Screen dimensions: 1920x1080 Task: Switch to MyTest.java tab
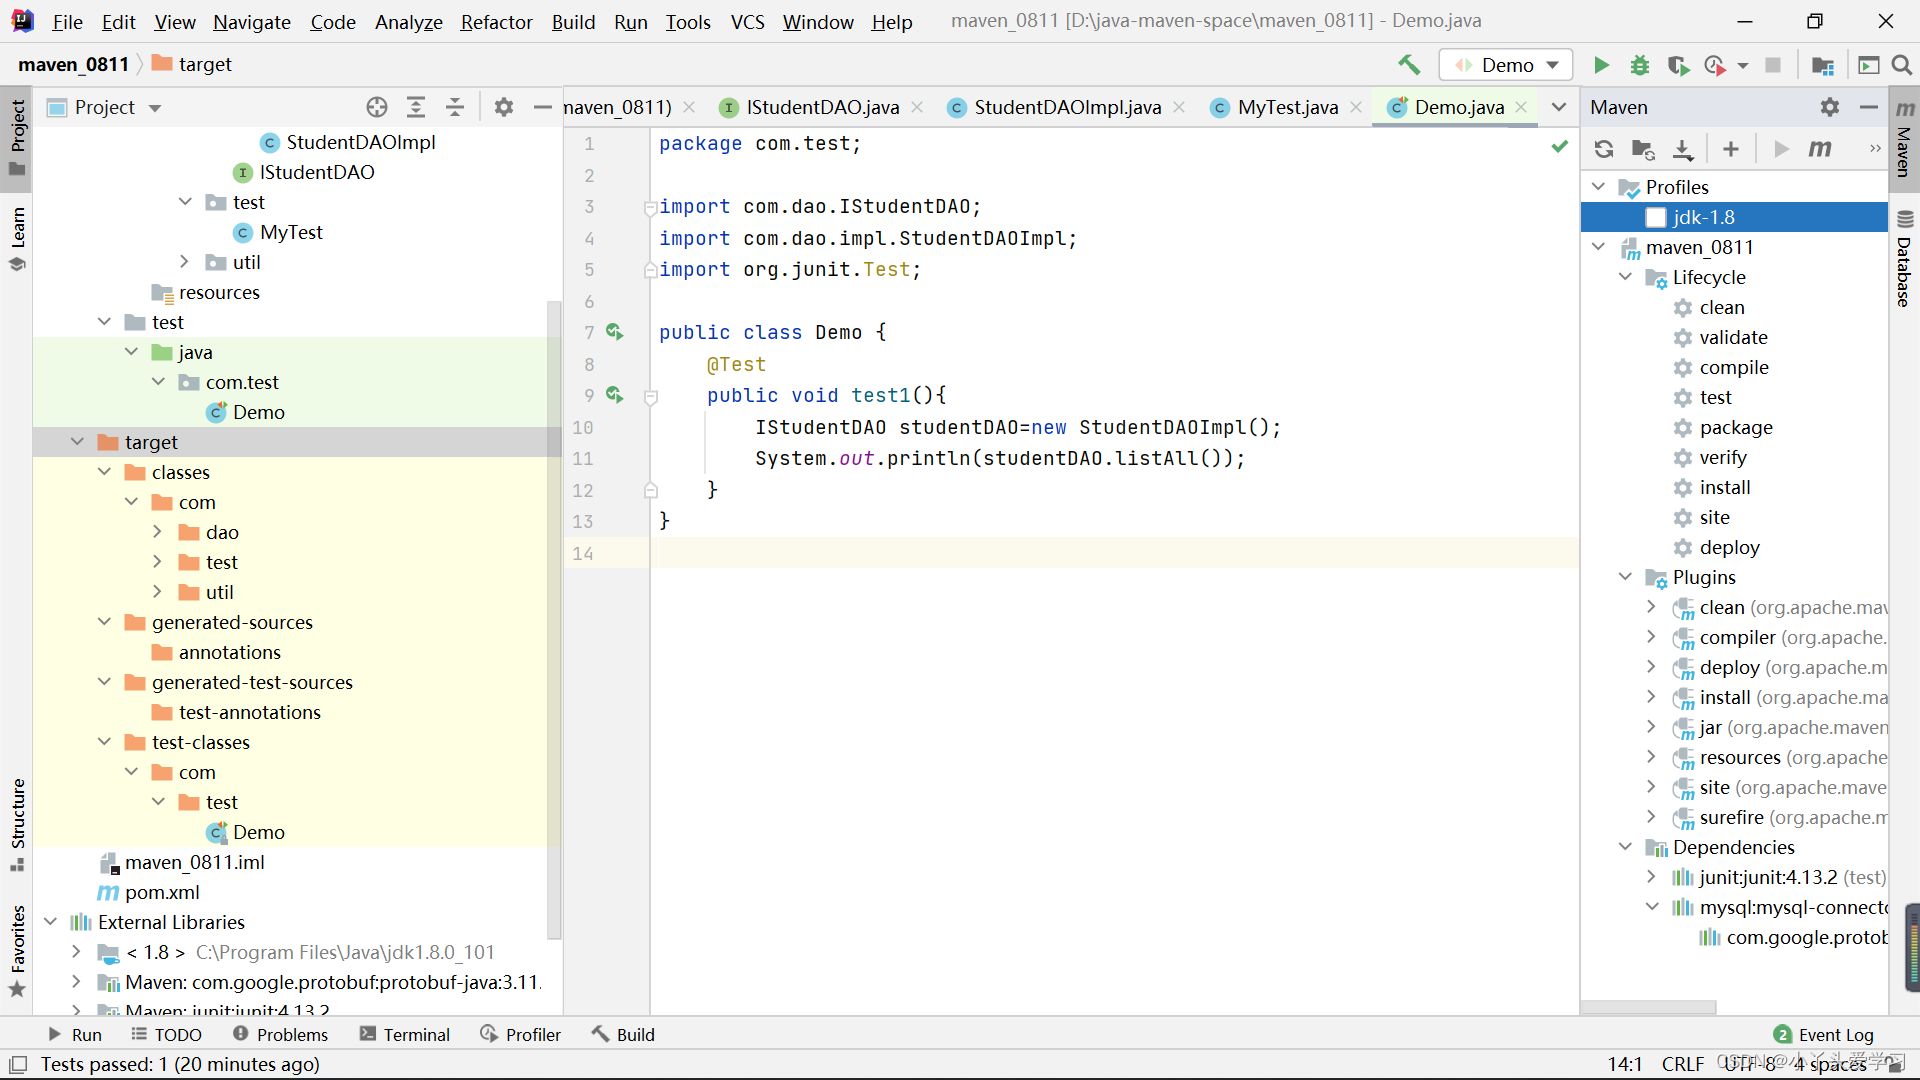click(1287, 107)
